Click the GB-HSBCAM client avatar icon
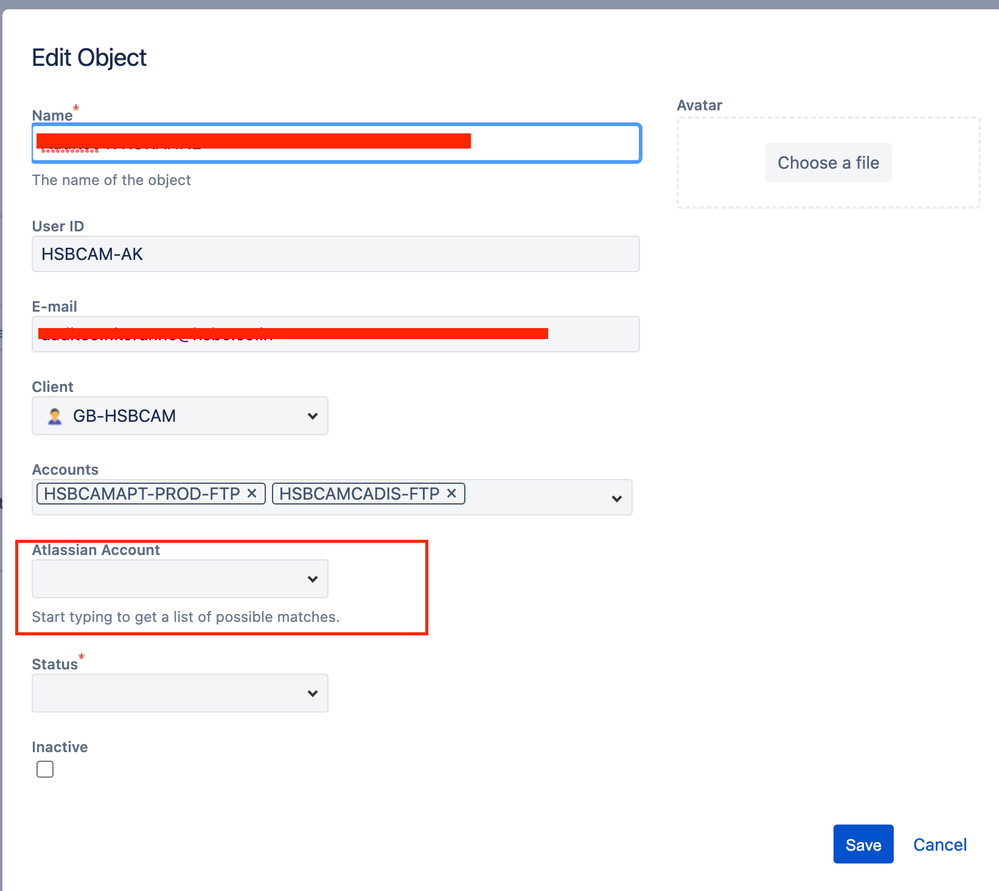Viewport: 999px width, 891px height. click(x=55, y=416)
